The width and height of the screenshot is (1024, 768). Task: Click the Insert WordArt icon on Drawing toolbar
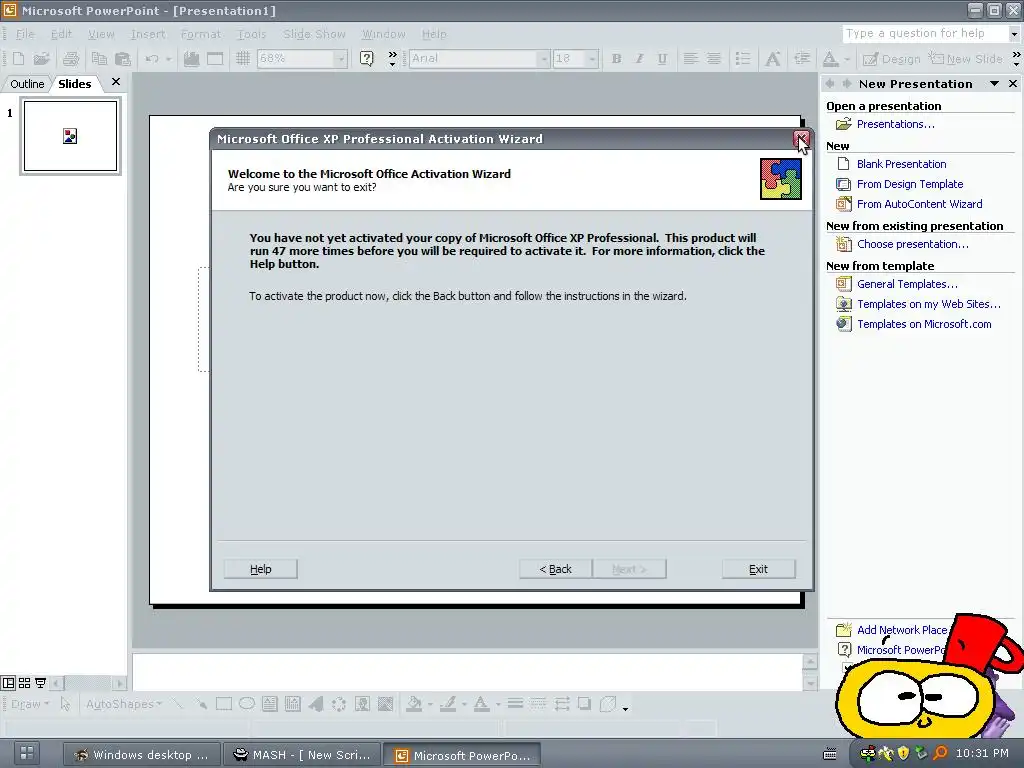coord(316,704)
